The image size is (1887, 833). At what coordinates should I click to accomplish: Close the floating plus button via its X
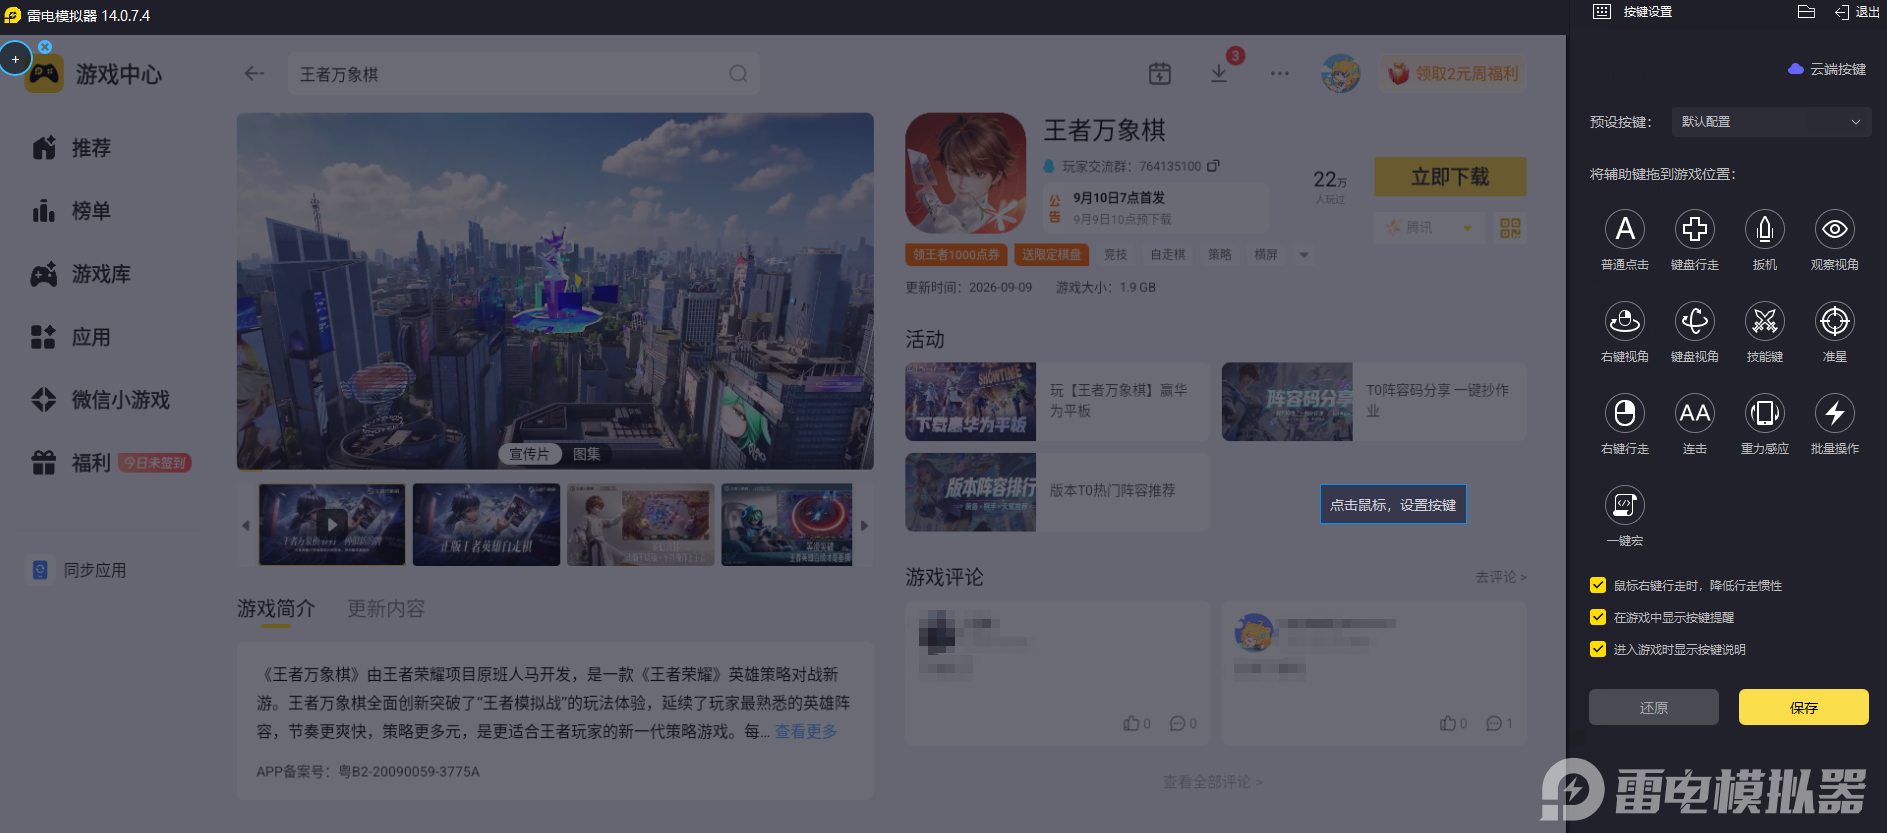[45, 46]
